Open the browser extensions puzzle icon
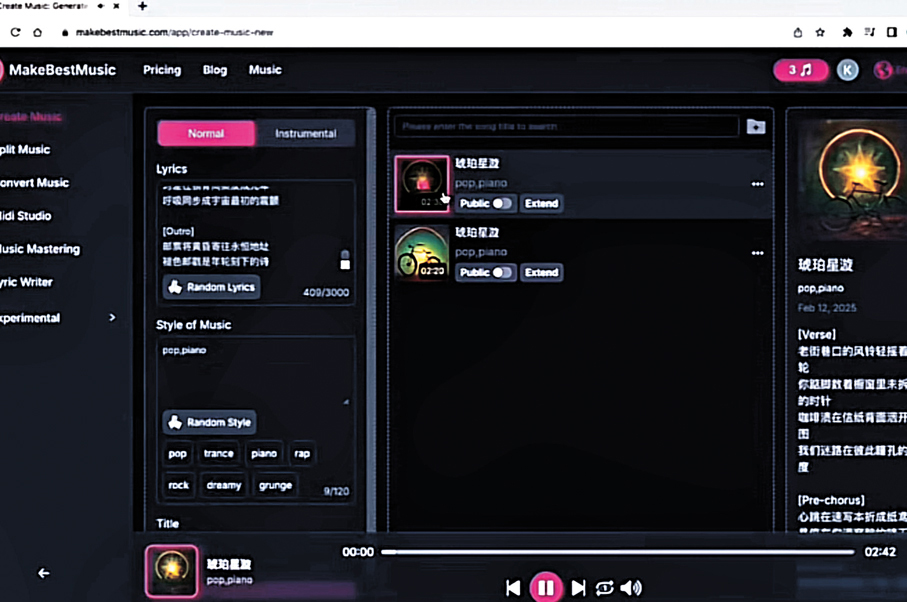The image size is (907, 602). pos(847,32)
